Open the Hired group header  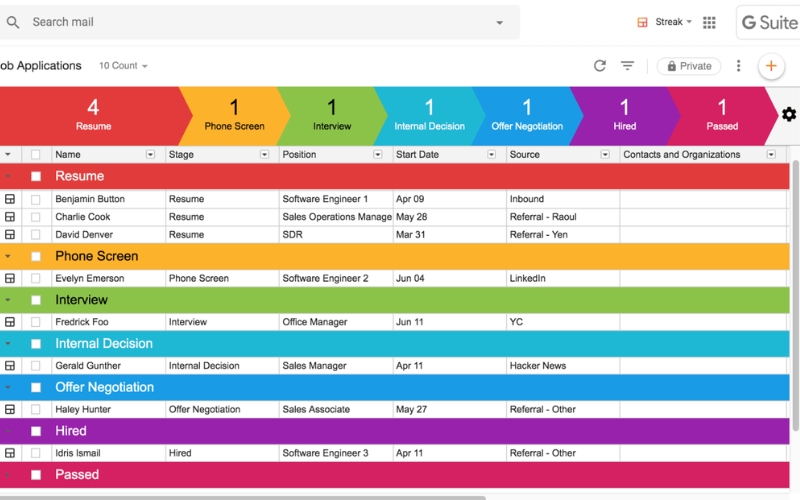coord(394,431)
